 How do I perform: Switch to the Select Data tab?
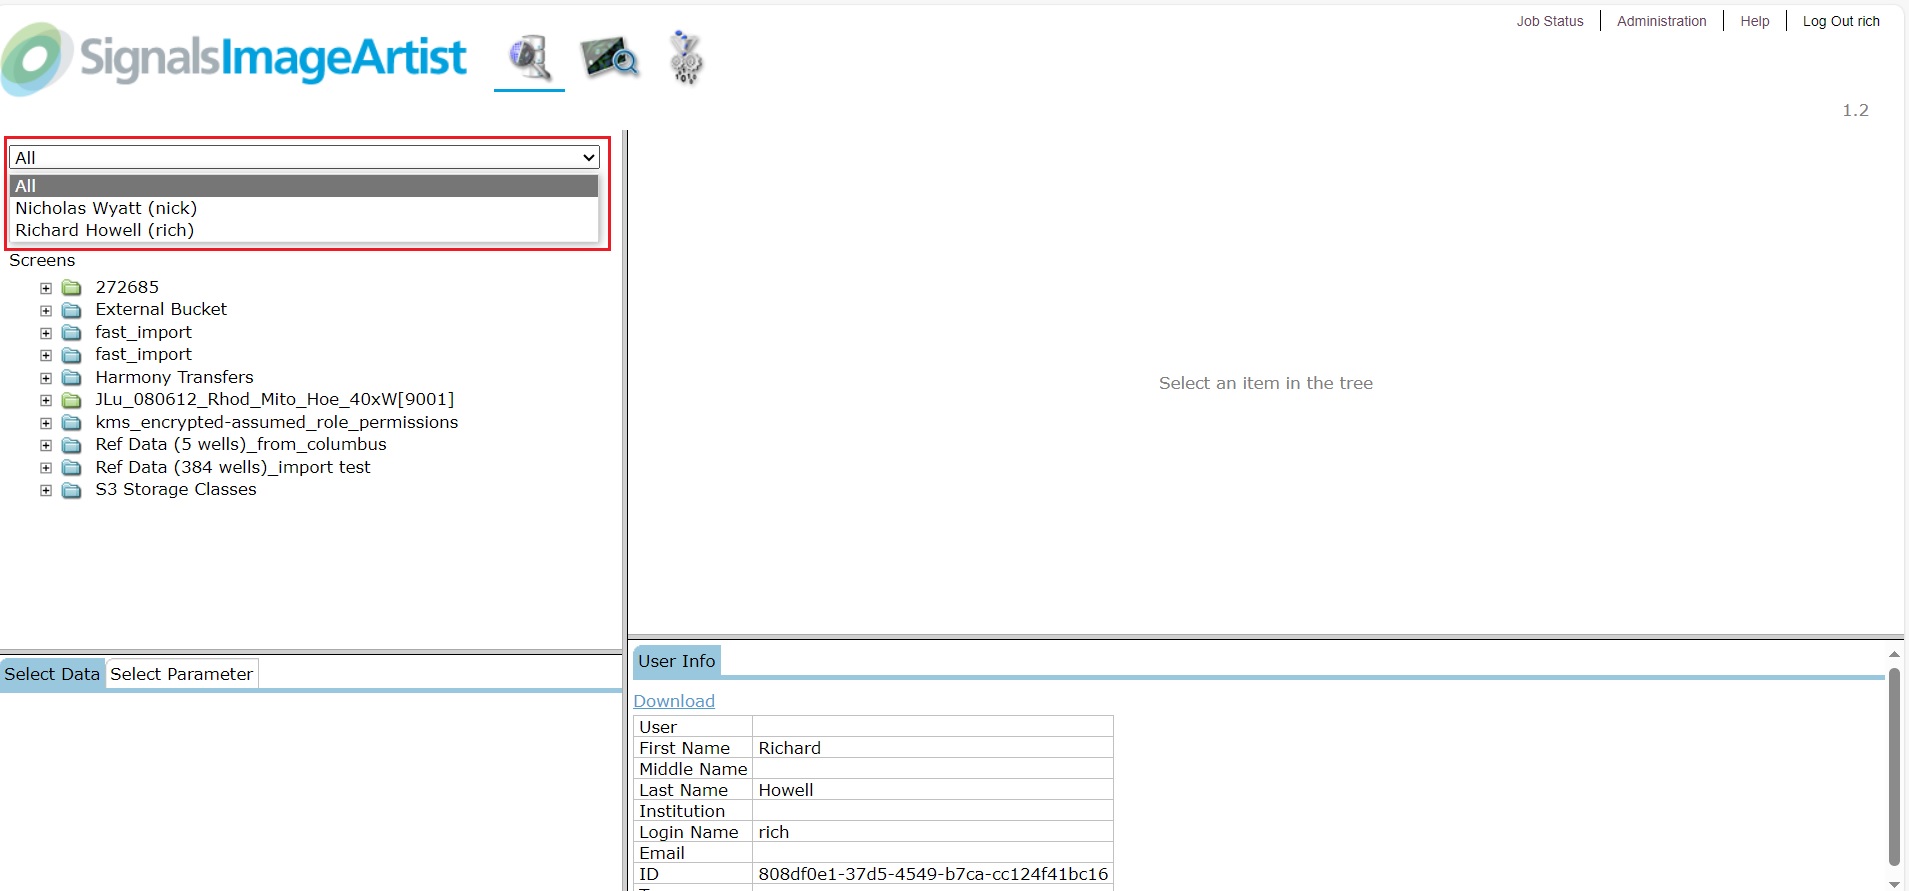pos(52,674)
